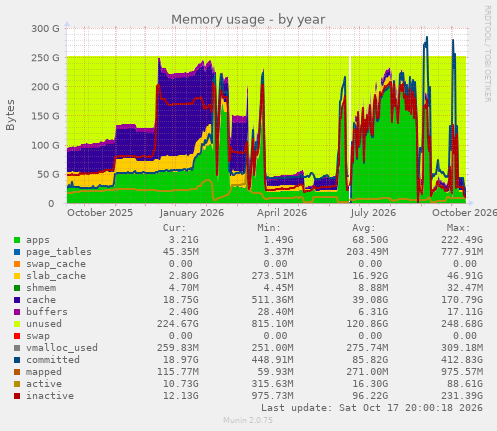Image resolution: width=497 pixels, height=431 pixels.
Task: Click apps current value 3.21G
Action: pyautogui.click(x=184, y=240)
